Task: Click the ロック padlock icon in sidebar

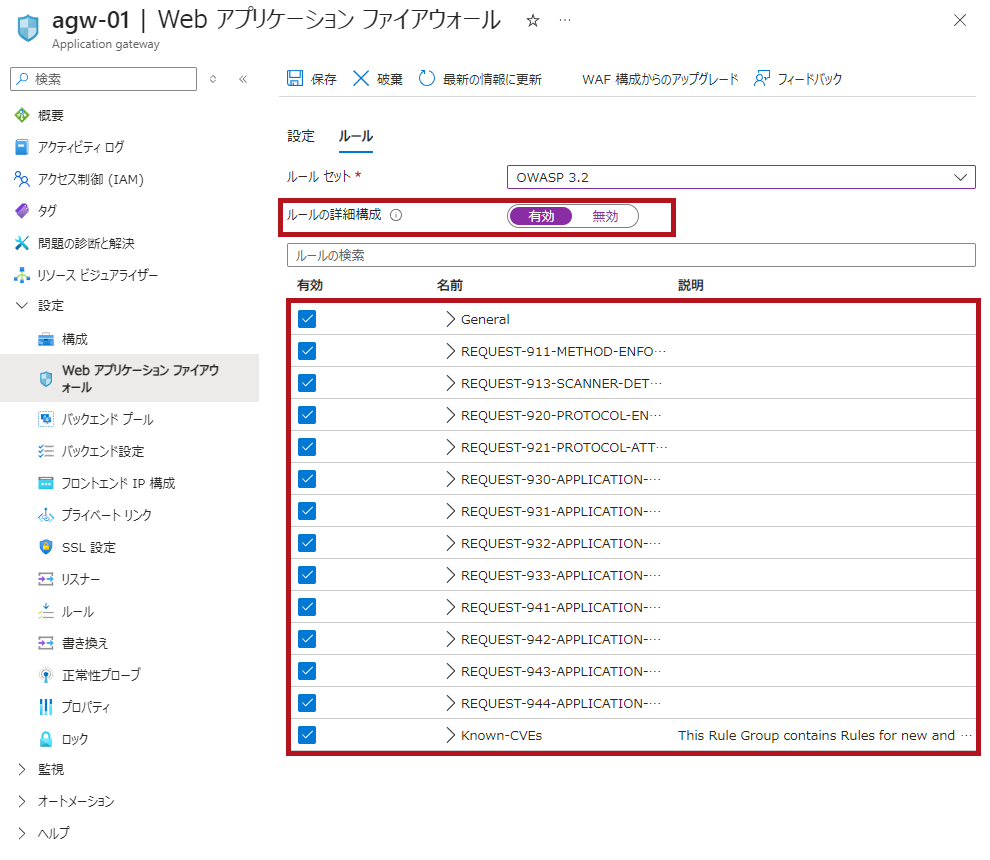Action: pos(45,739)
